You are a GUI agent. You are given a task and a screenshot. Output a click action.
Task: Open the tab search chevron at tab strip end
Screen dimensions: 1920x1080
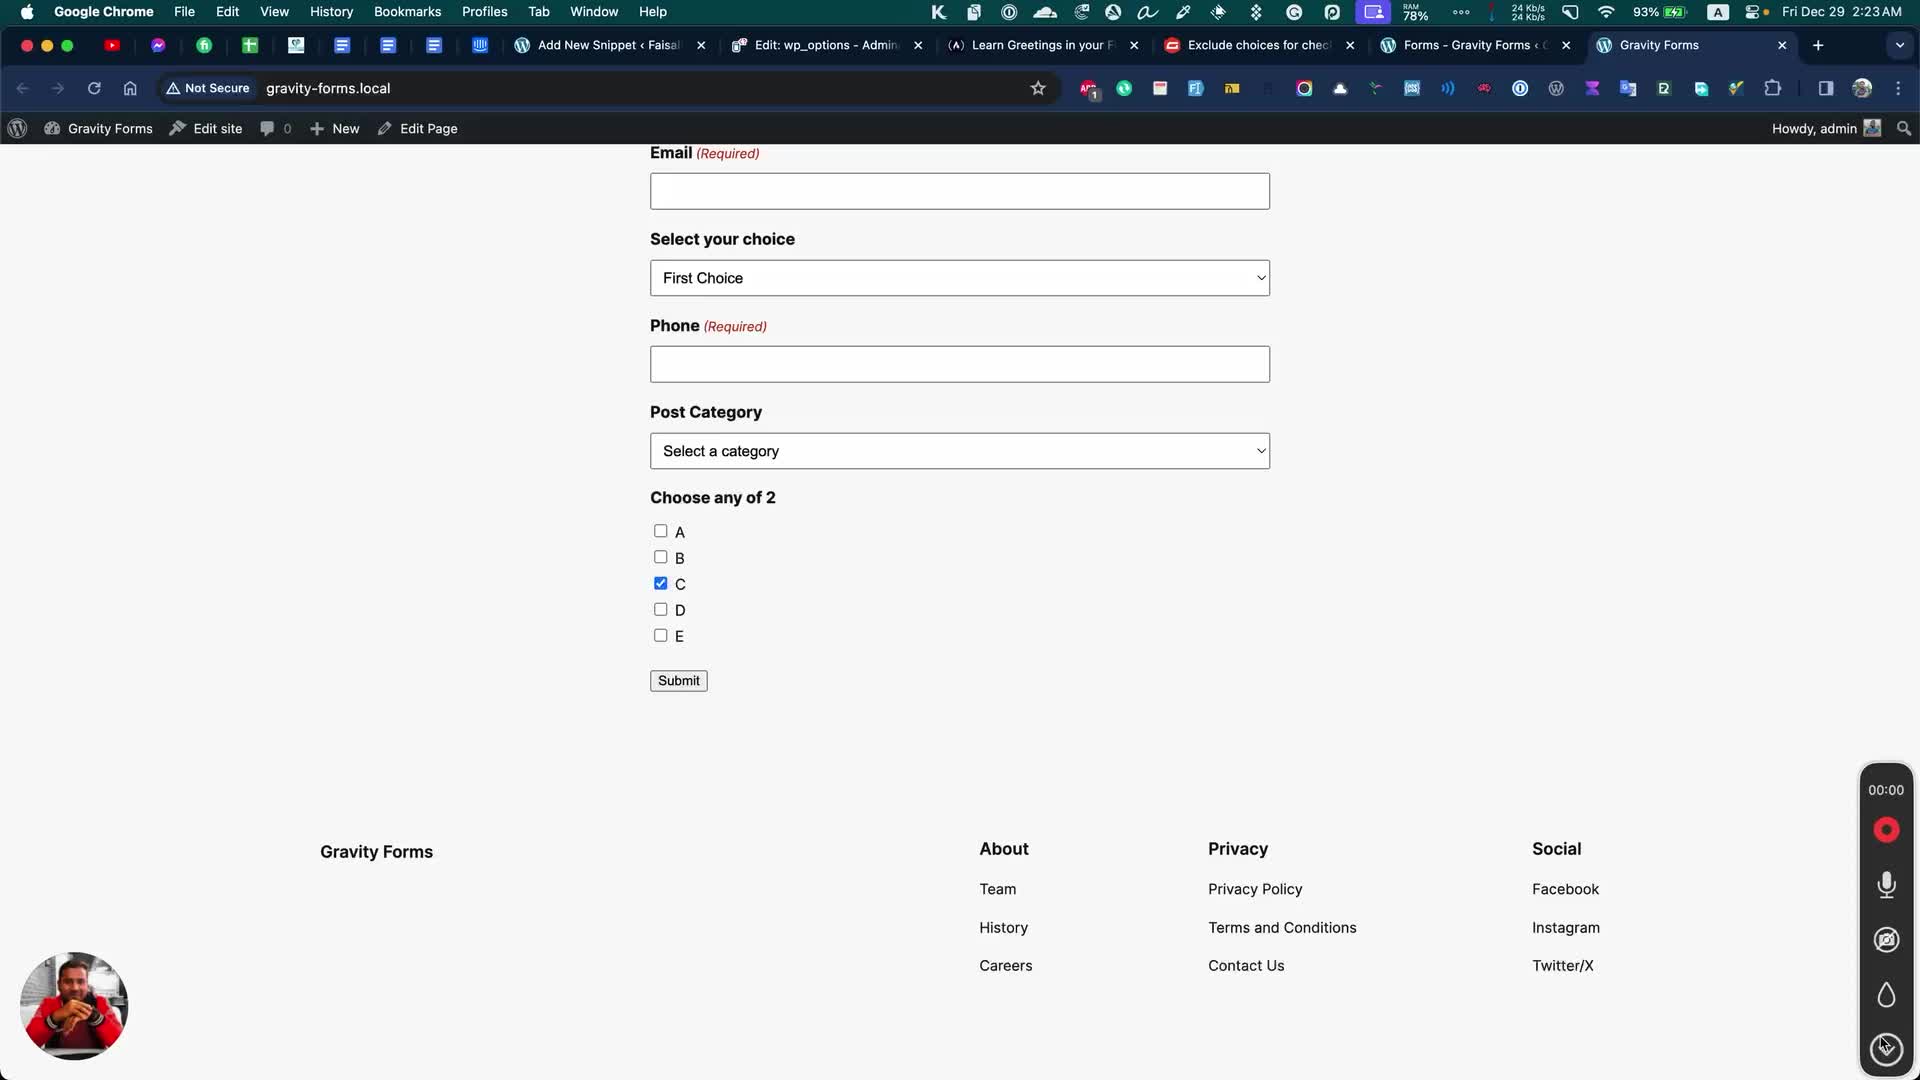[x=1899, y=45]
